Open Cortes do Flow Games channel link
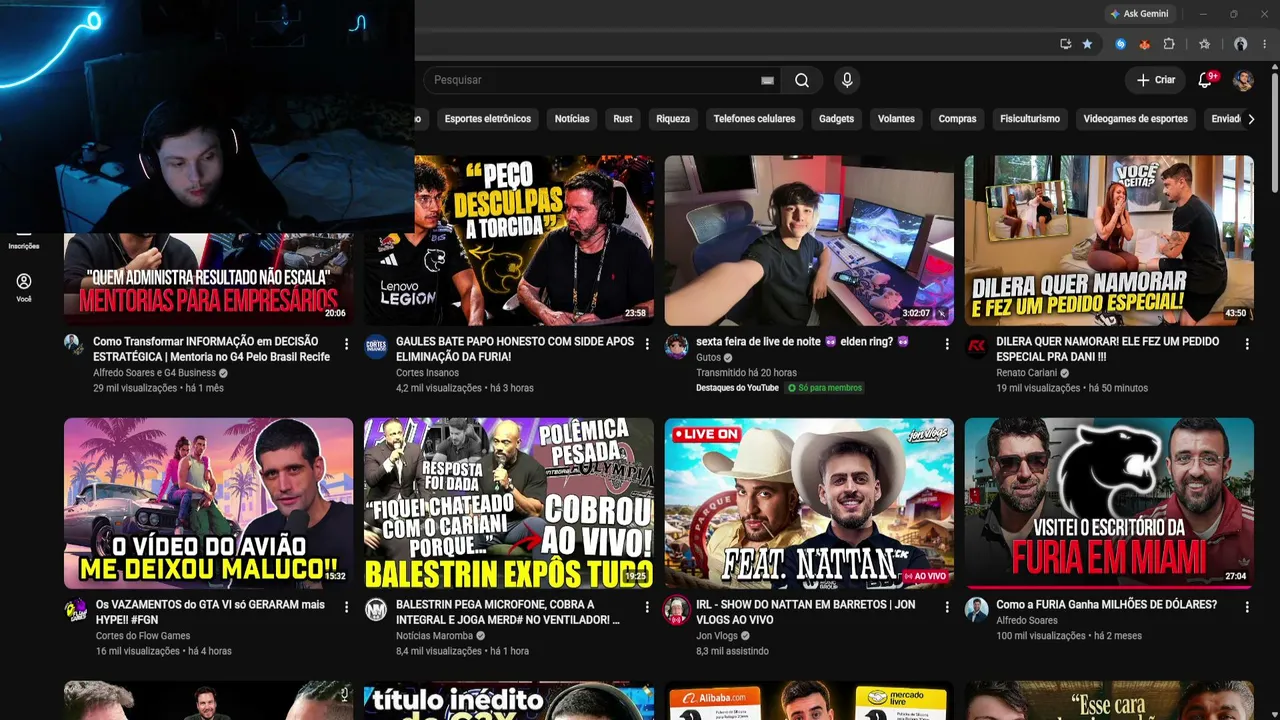The image size is (1280, 720). (x=143, y=636)
